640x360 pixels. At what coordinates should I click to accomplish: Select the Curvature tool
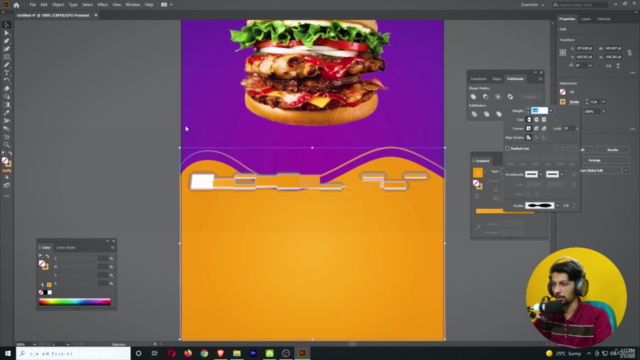point(7,49)
